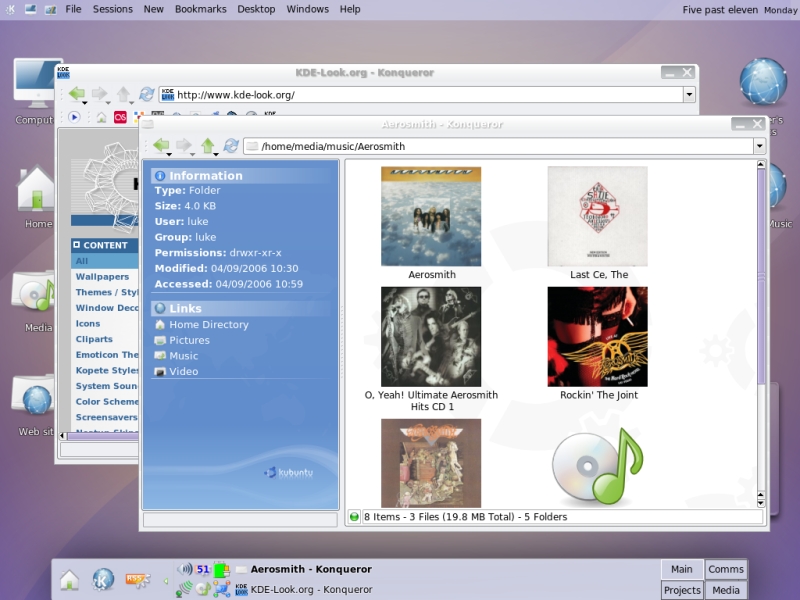800x600 pixels.
Task: Open the Help menu
Action: [350, 9]
